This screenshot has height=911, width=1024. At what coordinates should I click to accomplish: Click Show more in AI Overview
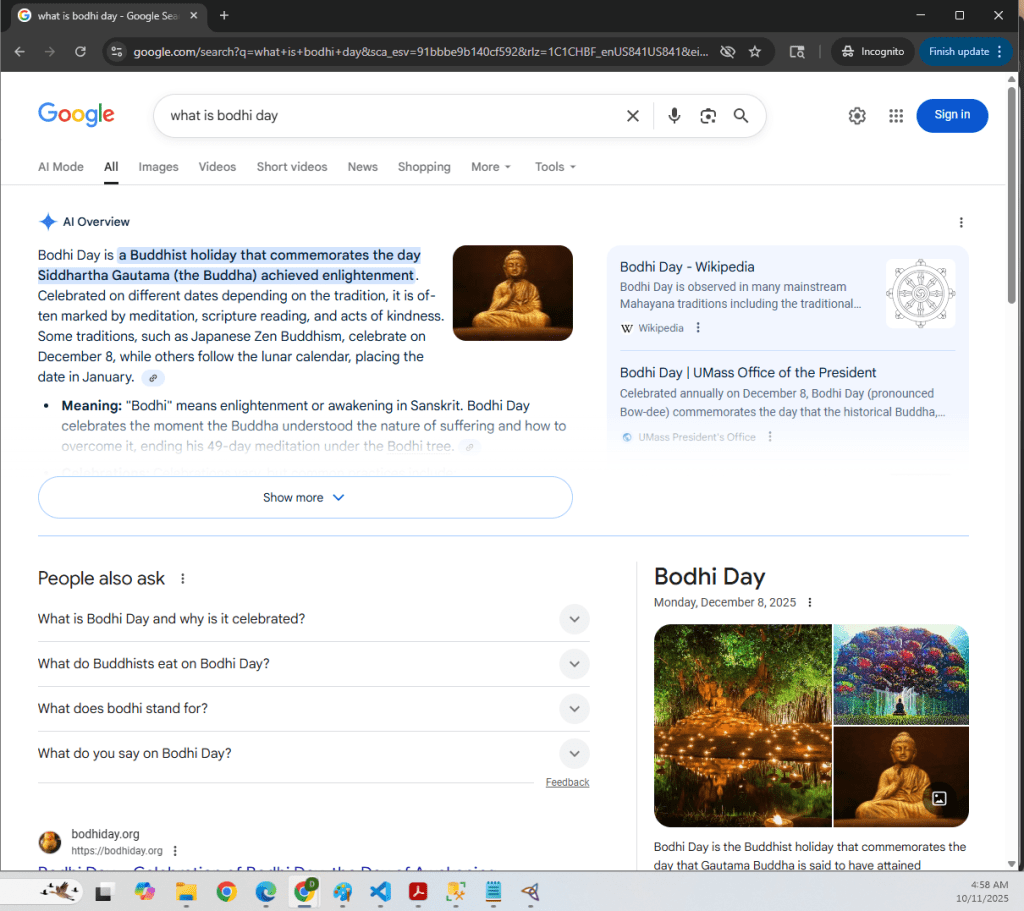point(304,497)
